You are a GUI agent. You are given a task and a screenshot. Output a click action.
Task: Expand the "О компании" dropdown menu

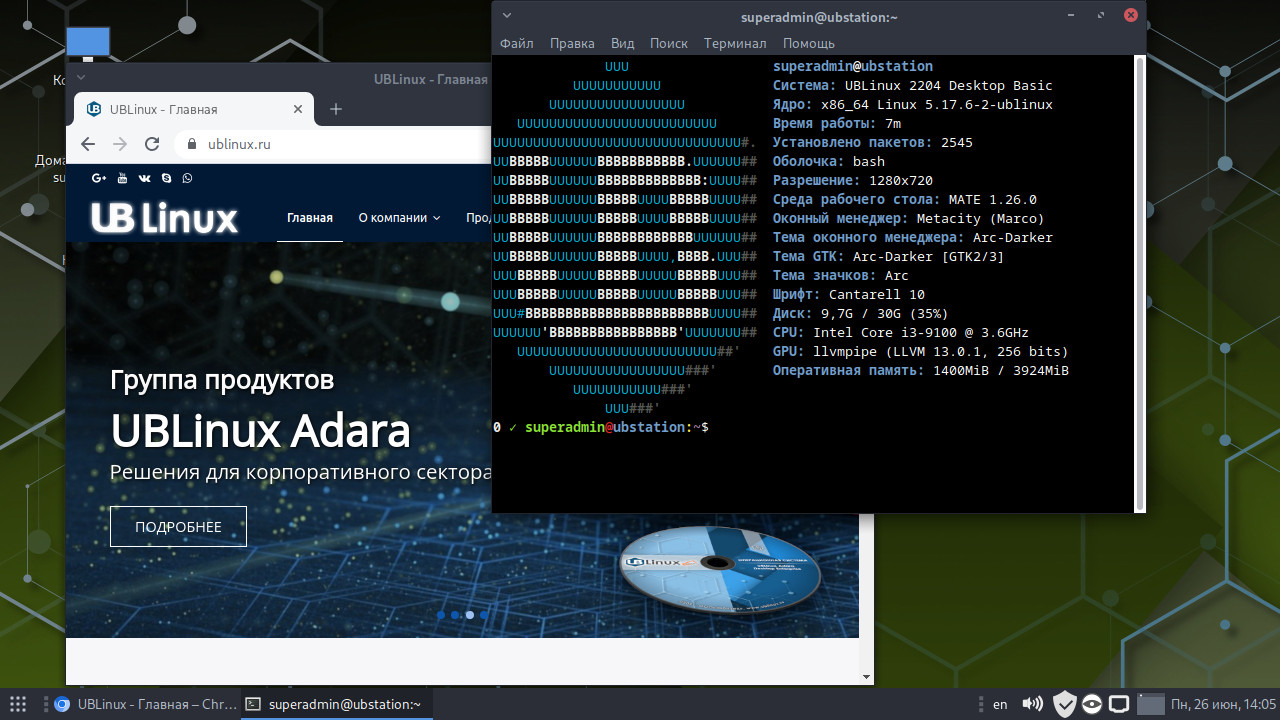(399, 218)
